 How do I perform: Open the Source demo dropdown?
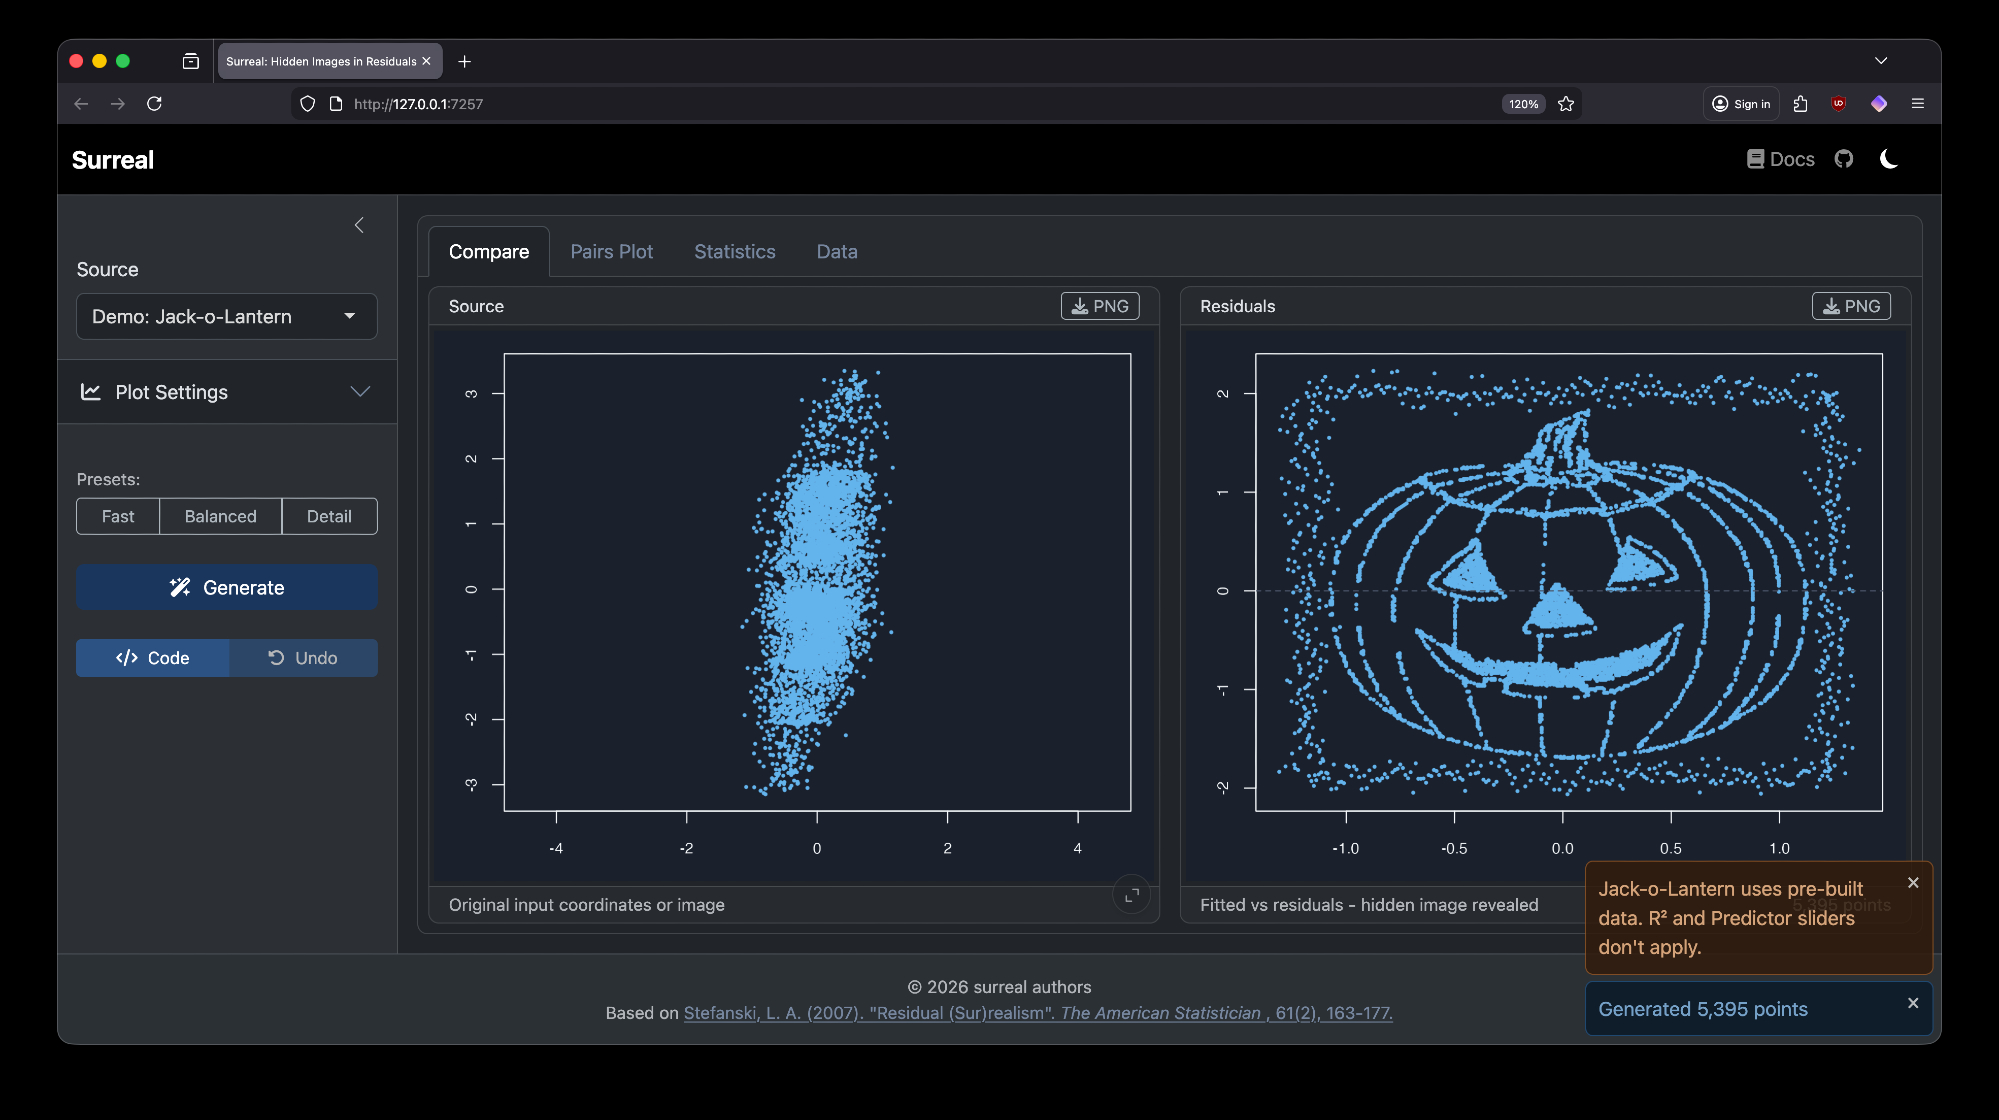226,316
